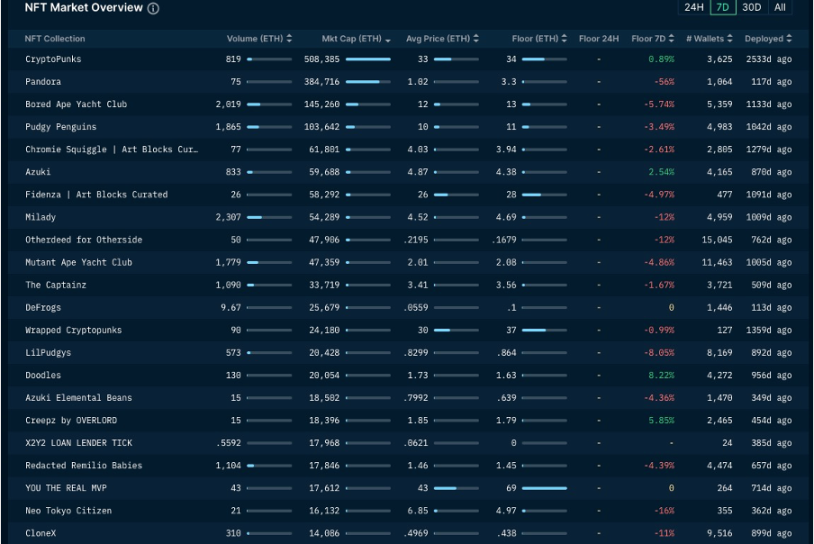Image resolution: width=814 pixels, height=544 pixels.
Task: Select the 7D timeframe tab
Action: click(721, 7)
